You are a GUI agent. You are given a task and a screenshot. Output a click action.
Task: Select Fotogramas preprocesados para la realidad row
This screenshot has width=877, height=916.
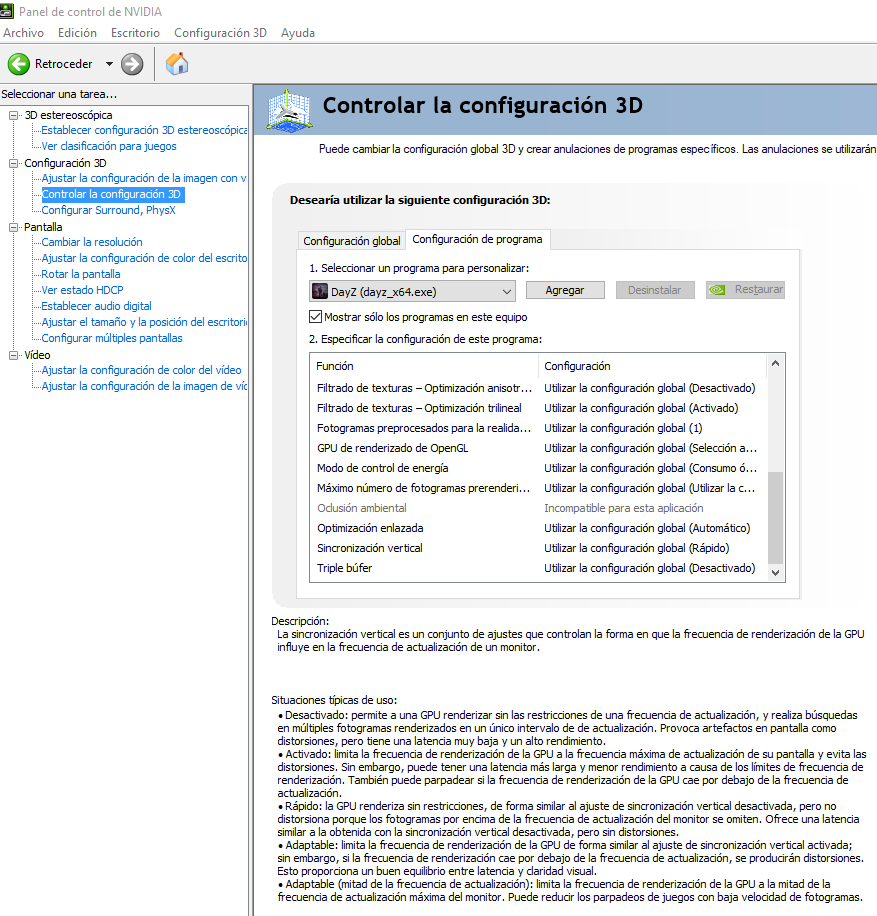point(538,428)
